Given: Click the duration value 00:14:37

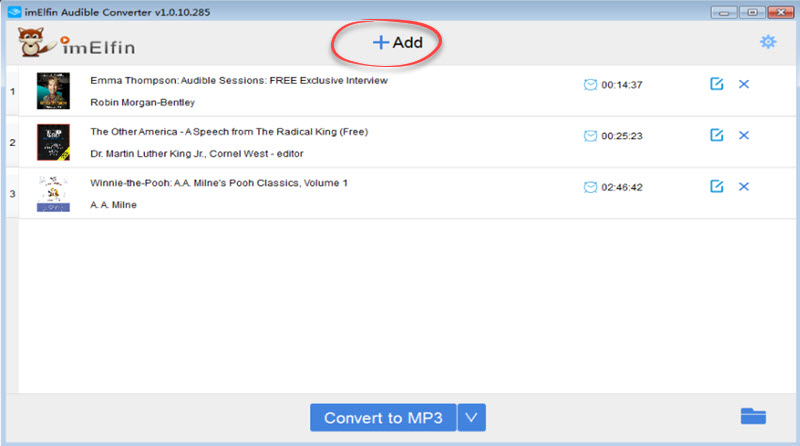Looking at the screenshot, I should (621, 85).
